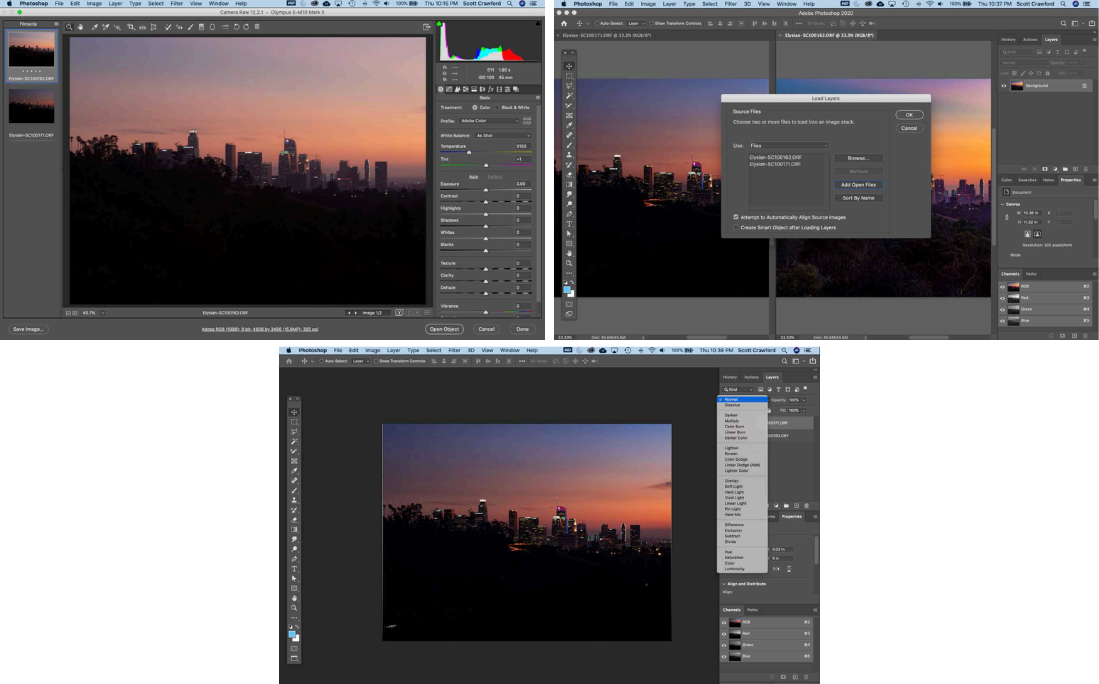Screen dimensions: 1099x684
Task: Select the Crop tool in Camera Raw toolbar
Action: click(x=131, y=26)
